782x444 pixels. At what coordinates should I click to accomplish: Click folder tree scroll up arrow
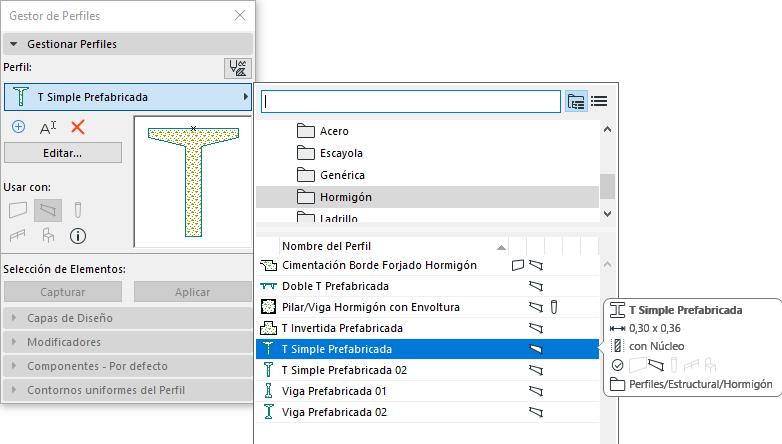click(607, 129)
